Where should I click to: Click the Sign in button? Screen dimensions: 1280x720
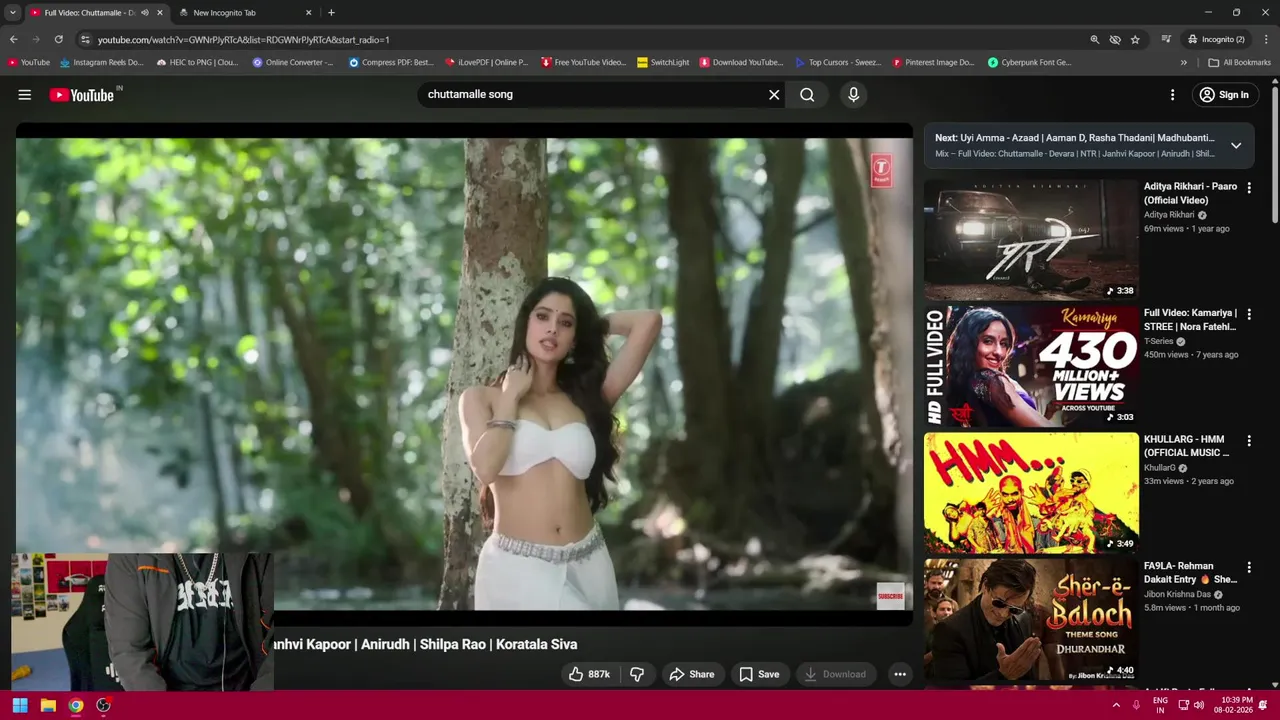[1223, 95]
